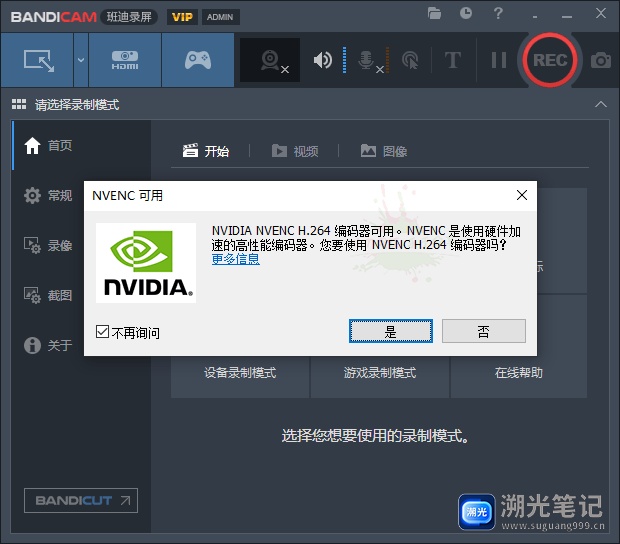The image size is (620, 544).
Task: Close the NVENC 可用 dialog
Action: click(x=522, y=195)
